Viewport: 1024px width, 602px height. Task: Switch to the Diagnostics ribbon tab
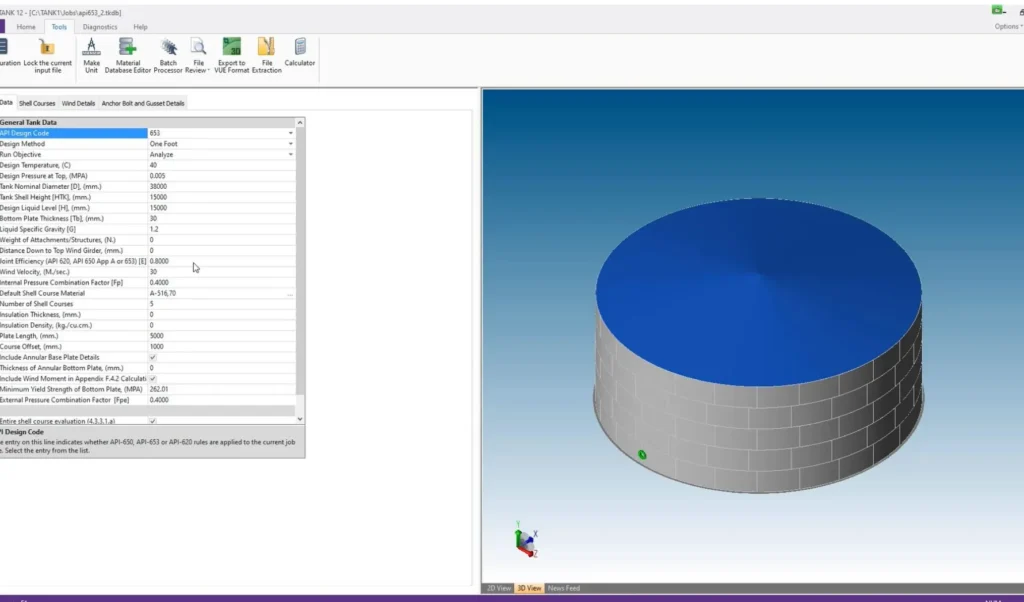(x=100, y=27)
